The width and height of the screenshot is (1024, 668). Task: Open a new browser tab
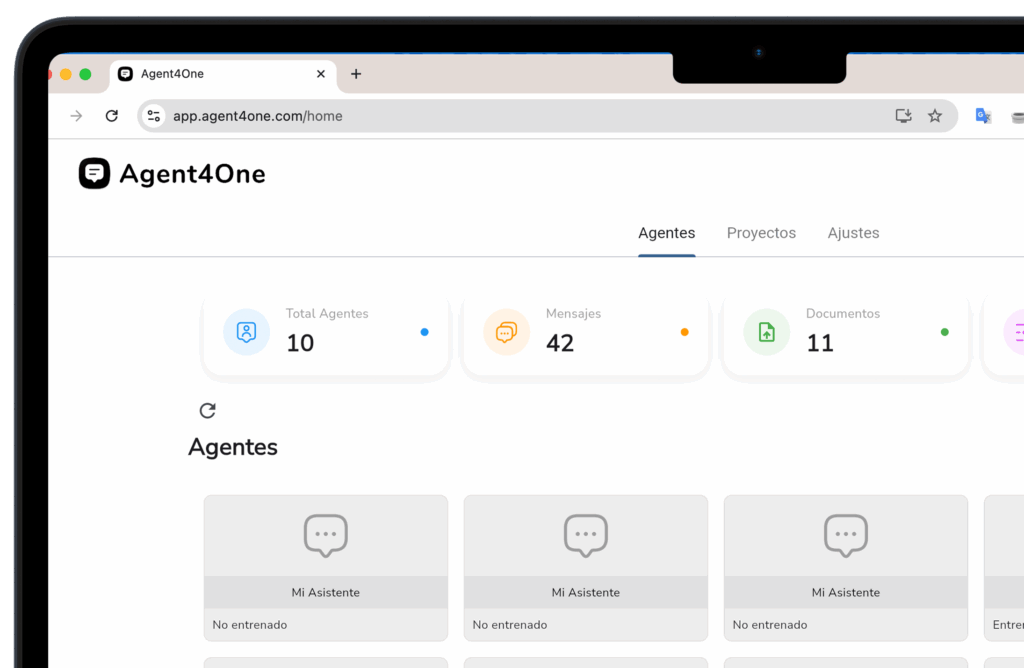pos(356,74)
